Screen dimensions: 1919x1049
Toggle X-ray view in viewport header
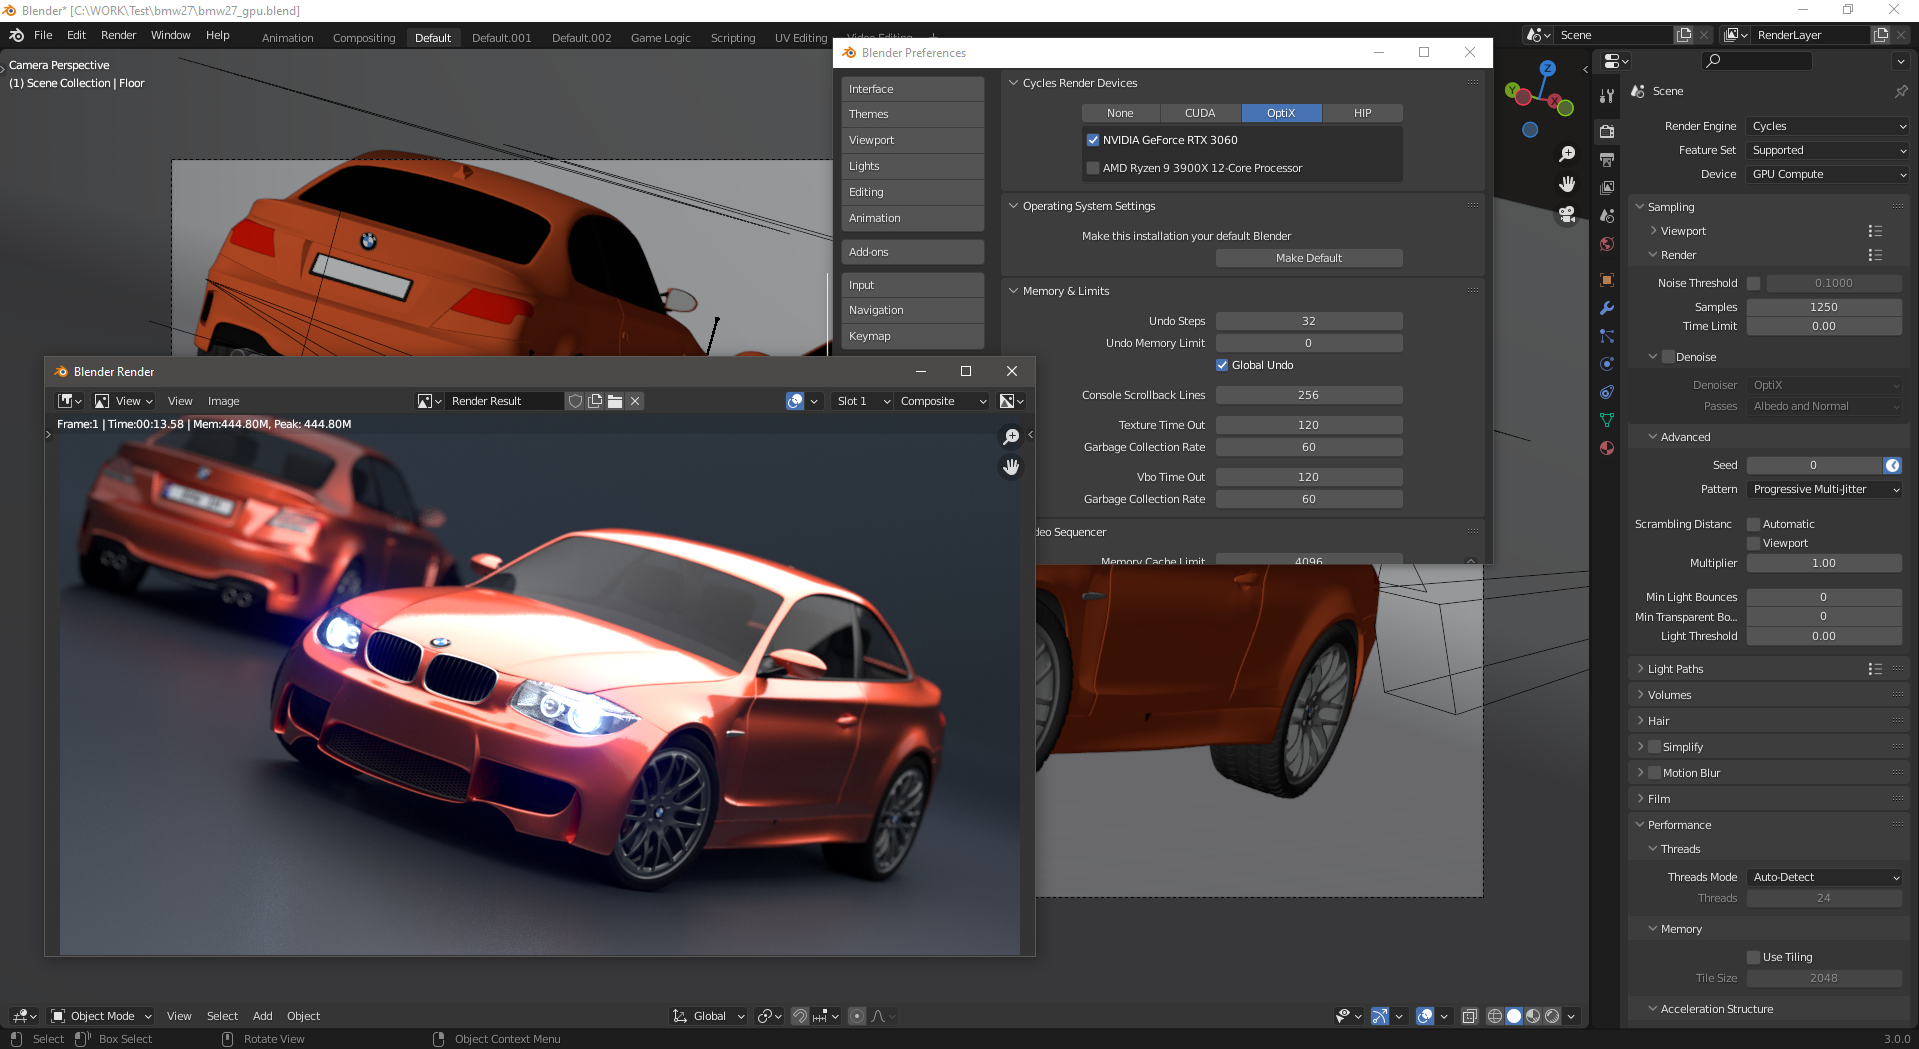[1470, 1016]
